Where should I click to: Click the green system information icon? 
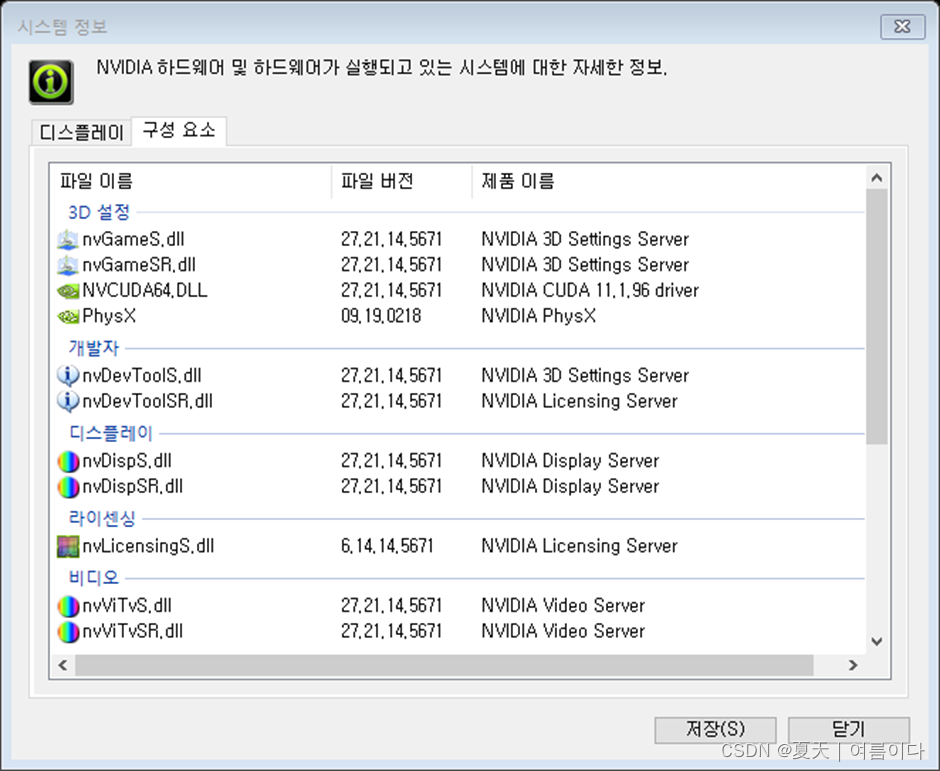[x=51, y=82]
